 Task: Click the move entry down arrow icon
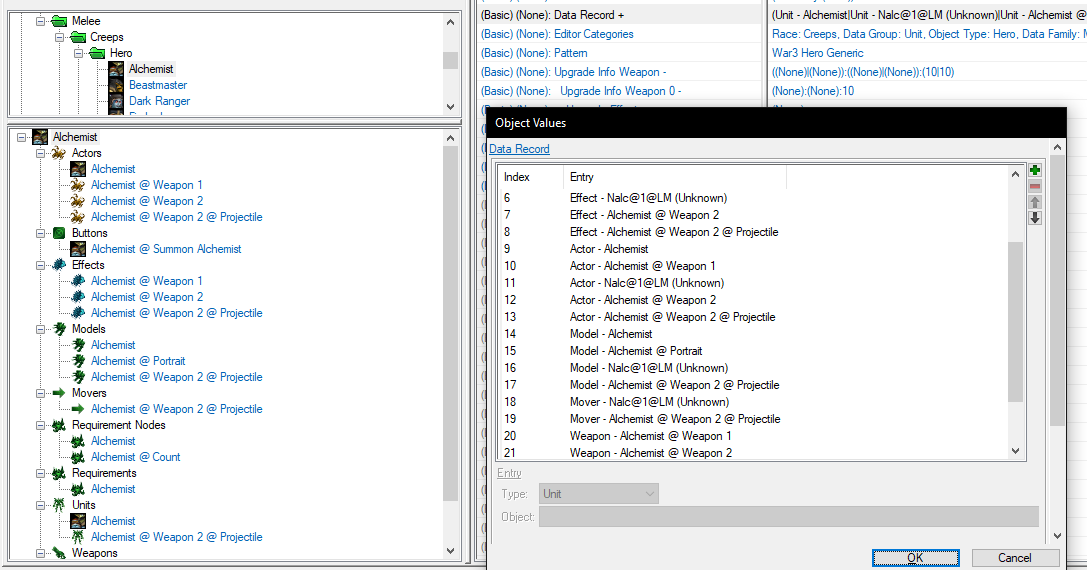(1035, 218)
